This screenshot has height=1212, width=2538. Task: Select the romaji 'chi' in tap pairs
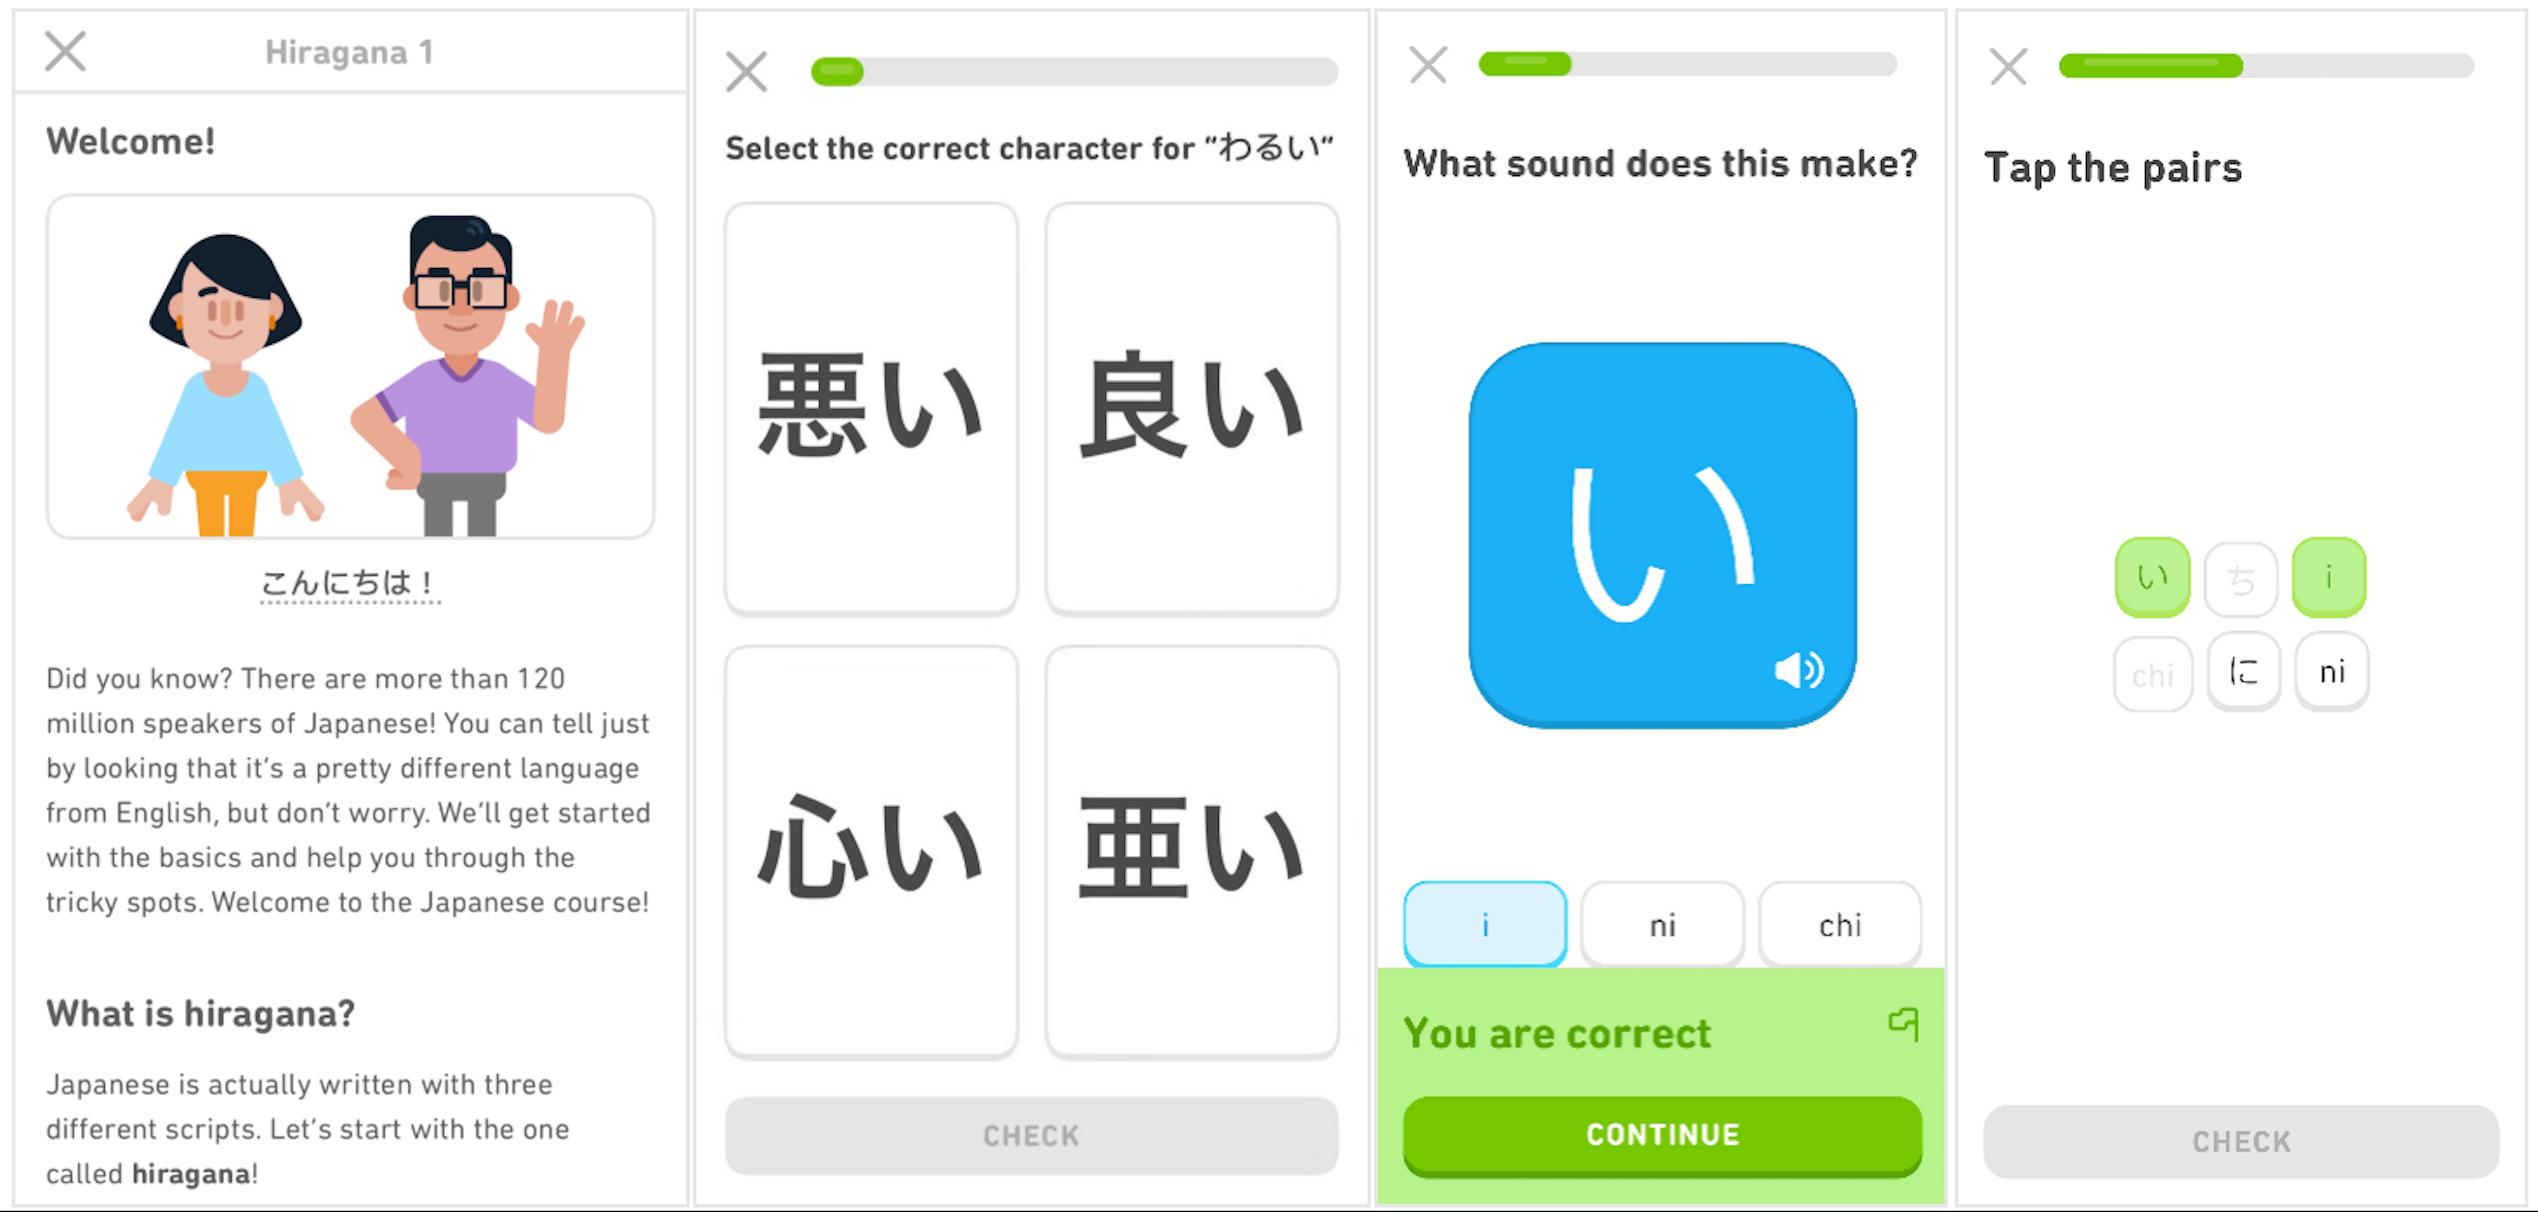2154,670
